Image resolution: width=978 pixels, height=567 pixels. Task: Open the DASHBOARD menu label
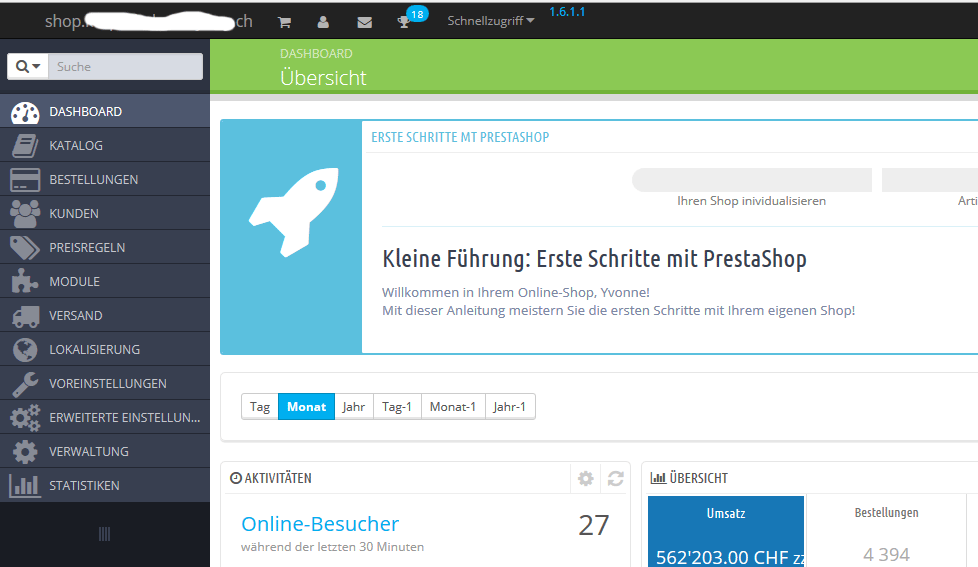click(85, 112)
